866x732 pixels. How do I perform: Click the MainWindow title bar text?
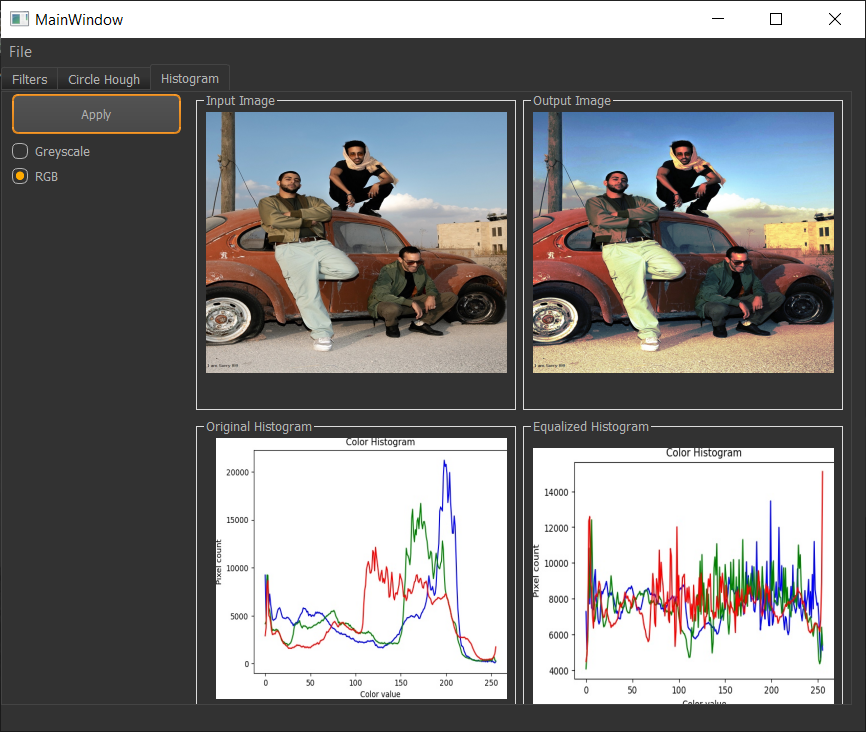(x=79, y=19)
